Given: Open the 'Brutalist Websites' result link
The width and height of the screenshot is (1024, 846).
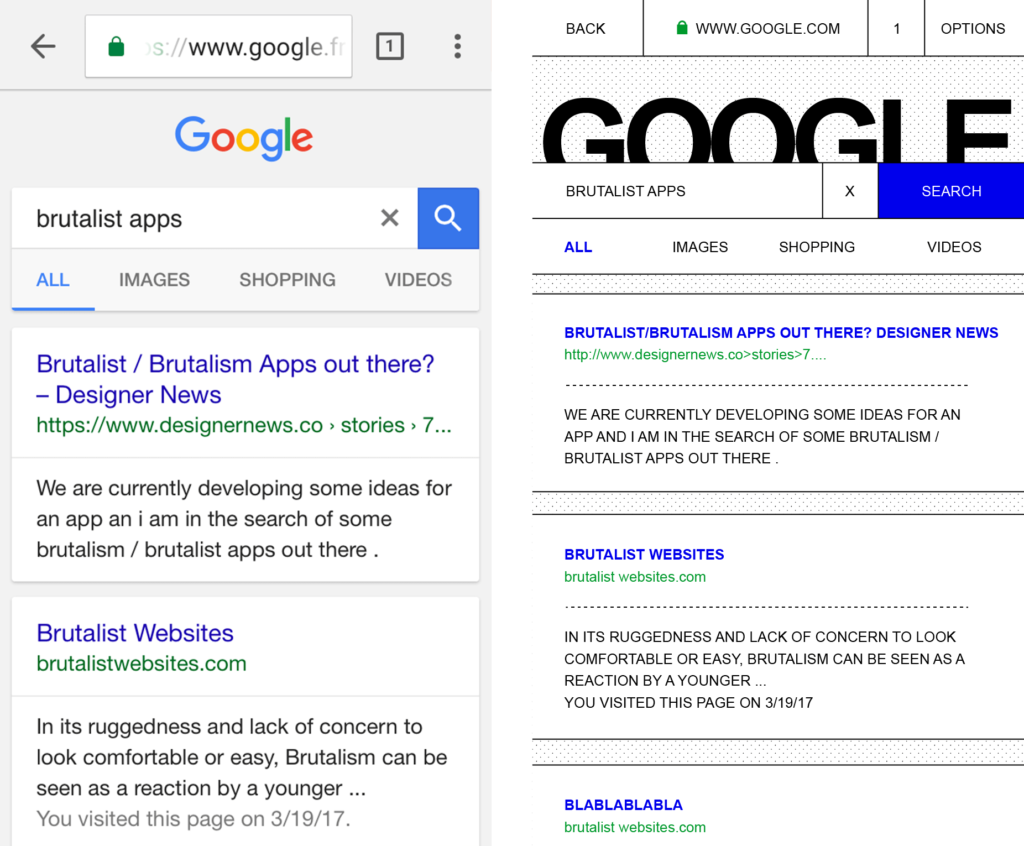Looking at the screenshot, I should click(x=135, y=633).
